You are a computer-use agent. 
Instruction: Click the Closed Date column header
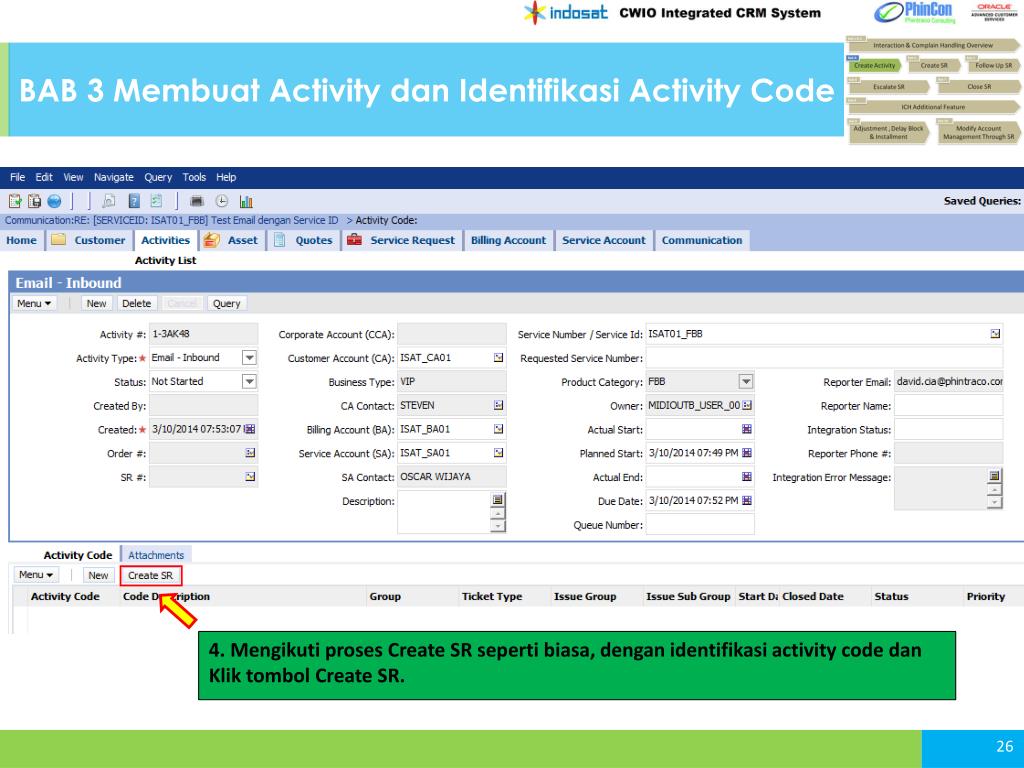(x=813, y=596)
